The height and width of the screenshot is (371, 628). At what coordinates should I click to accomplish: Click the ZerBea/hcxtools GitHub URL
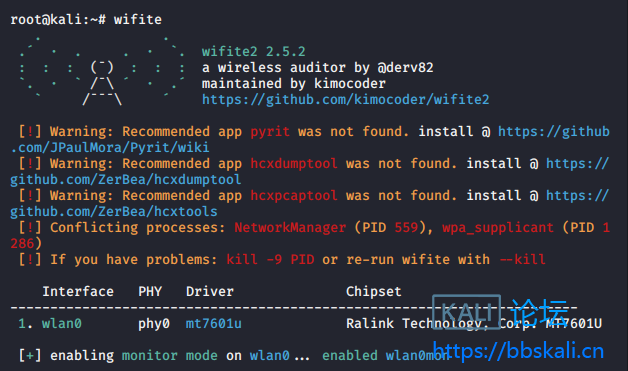tap(310, 204)
